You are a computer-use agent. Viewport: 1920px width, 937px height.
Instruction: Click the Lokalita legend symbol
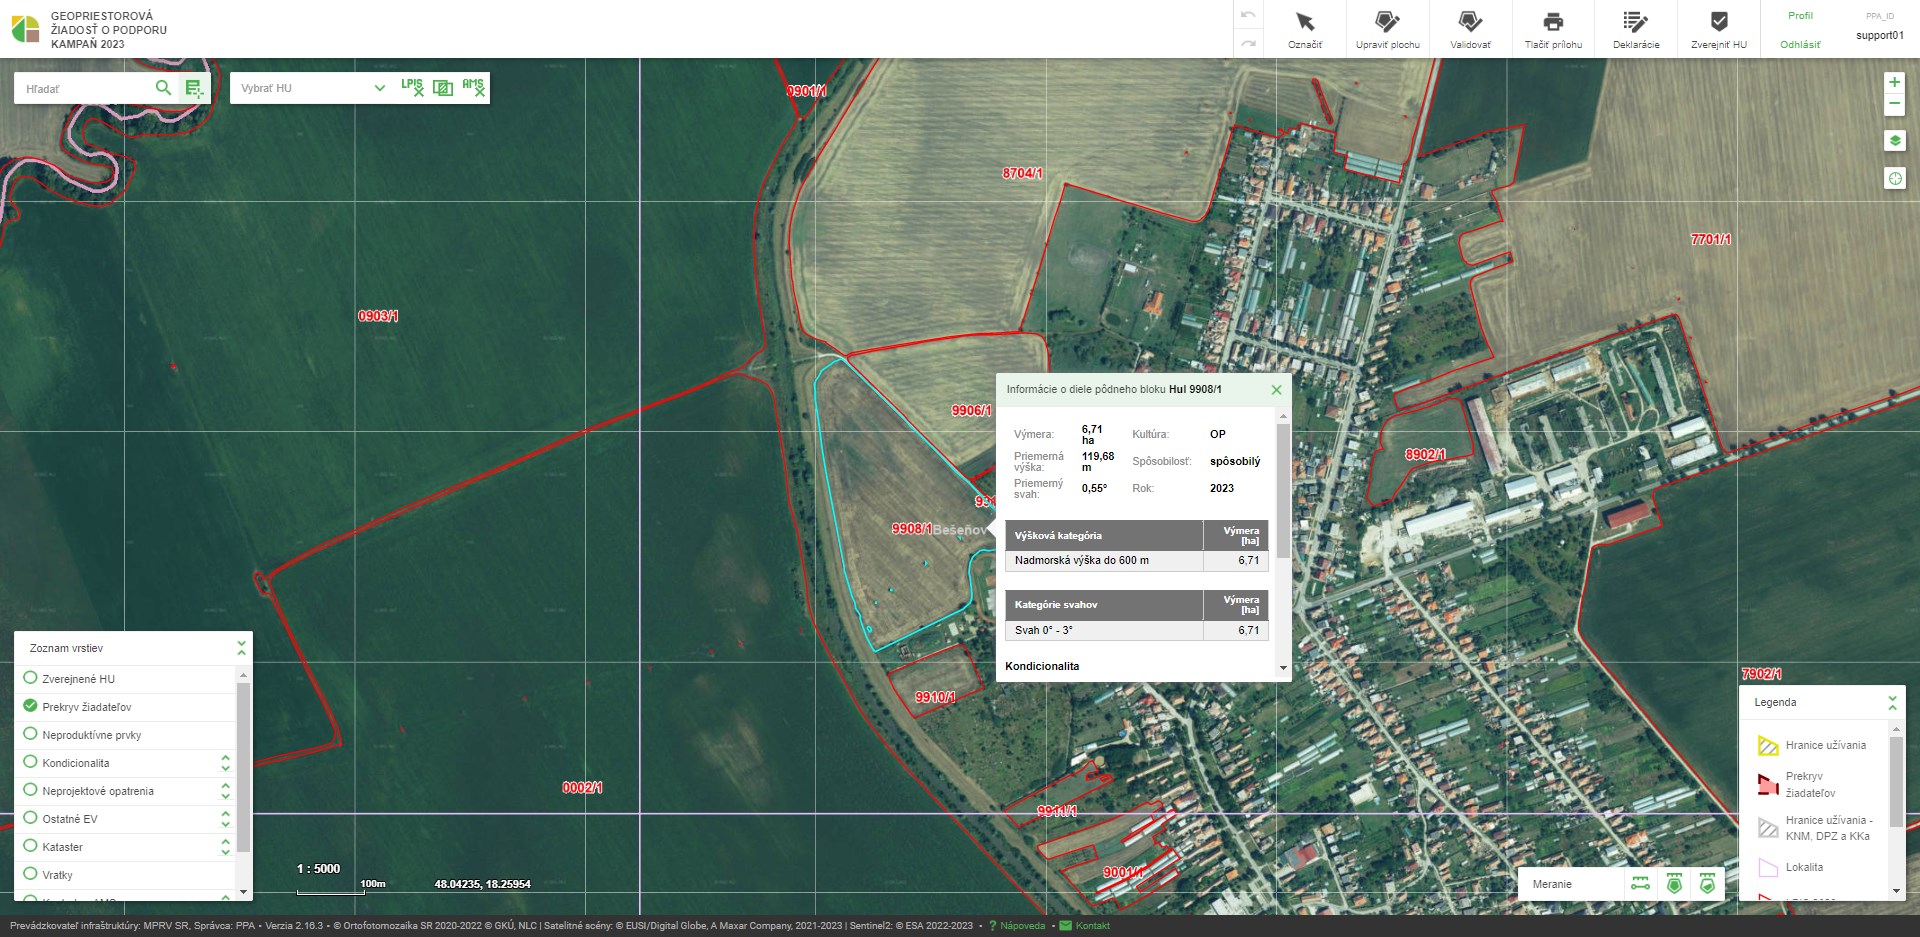pyautogui.click(x=1768, y=867)
